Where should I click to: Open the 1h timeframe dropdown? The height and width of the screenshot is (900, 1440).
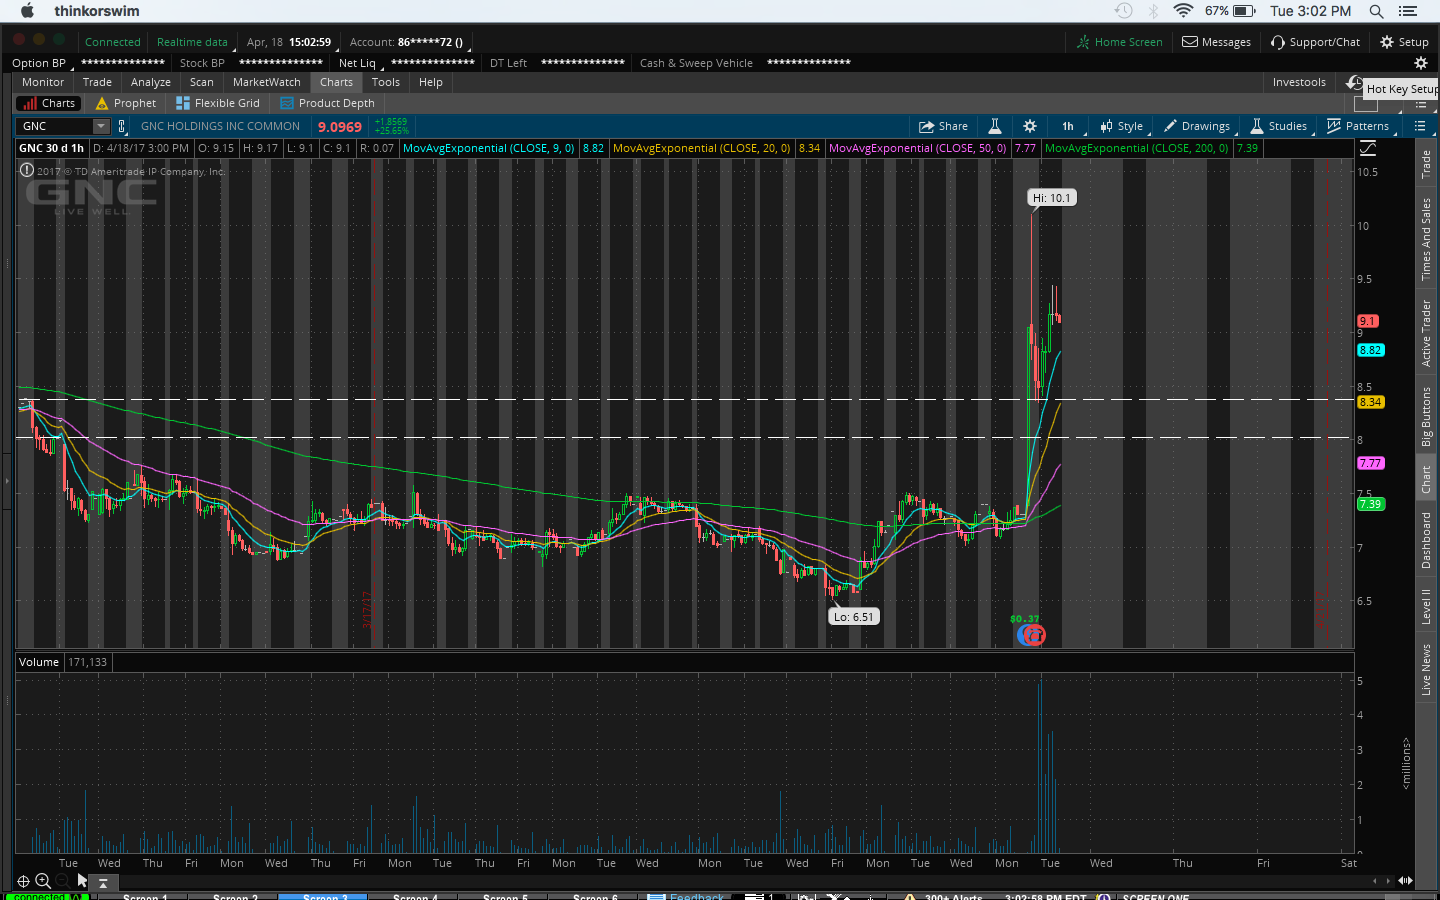click(x=1068, y=126)
